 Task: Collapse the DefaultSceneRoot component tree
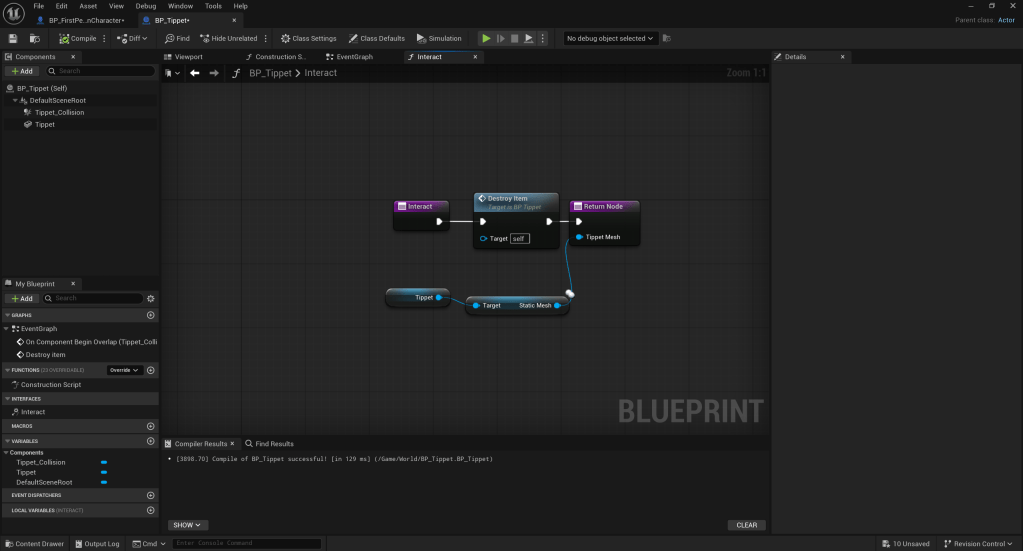16,100
